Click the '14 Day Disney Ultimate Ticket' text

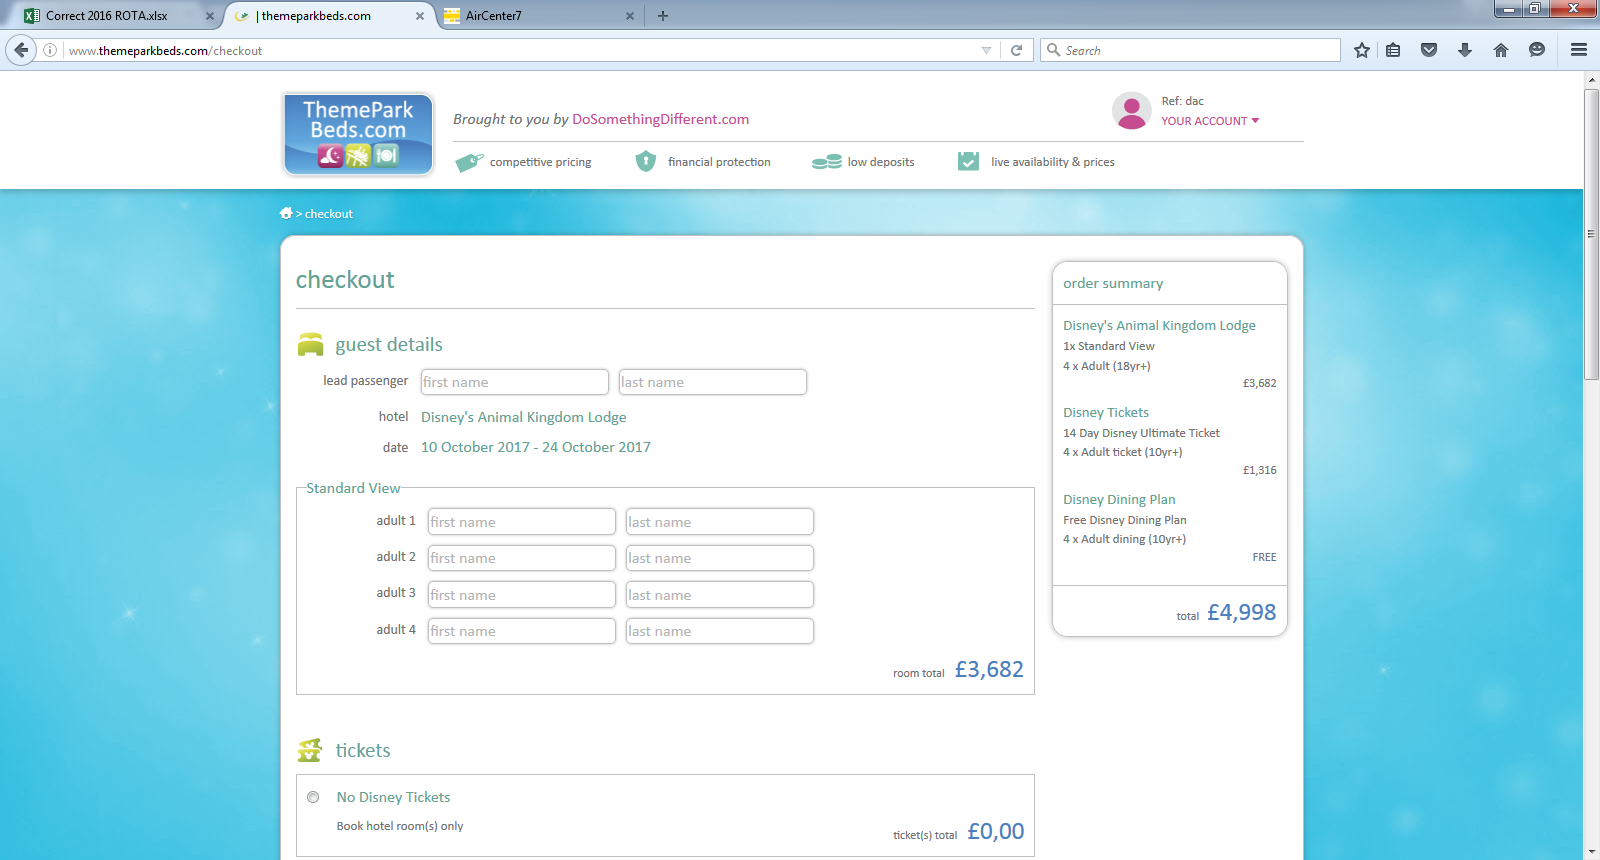1141,433
